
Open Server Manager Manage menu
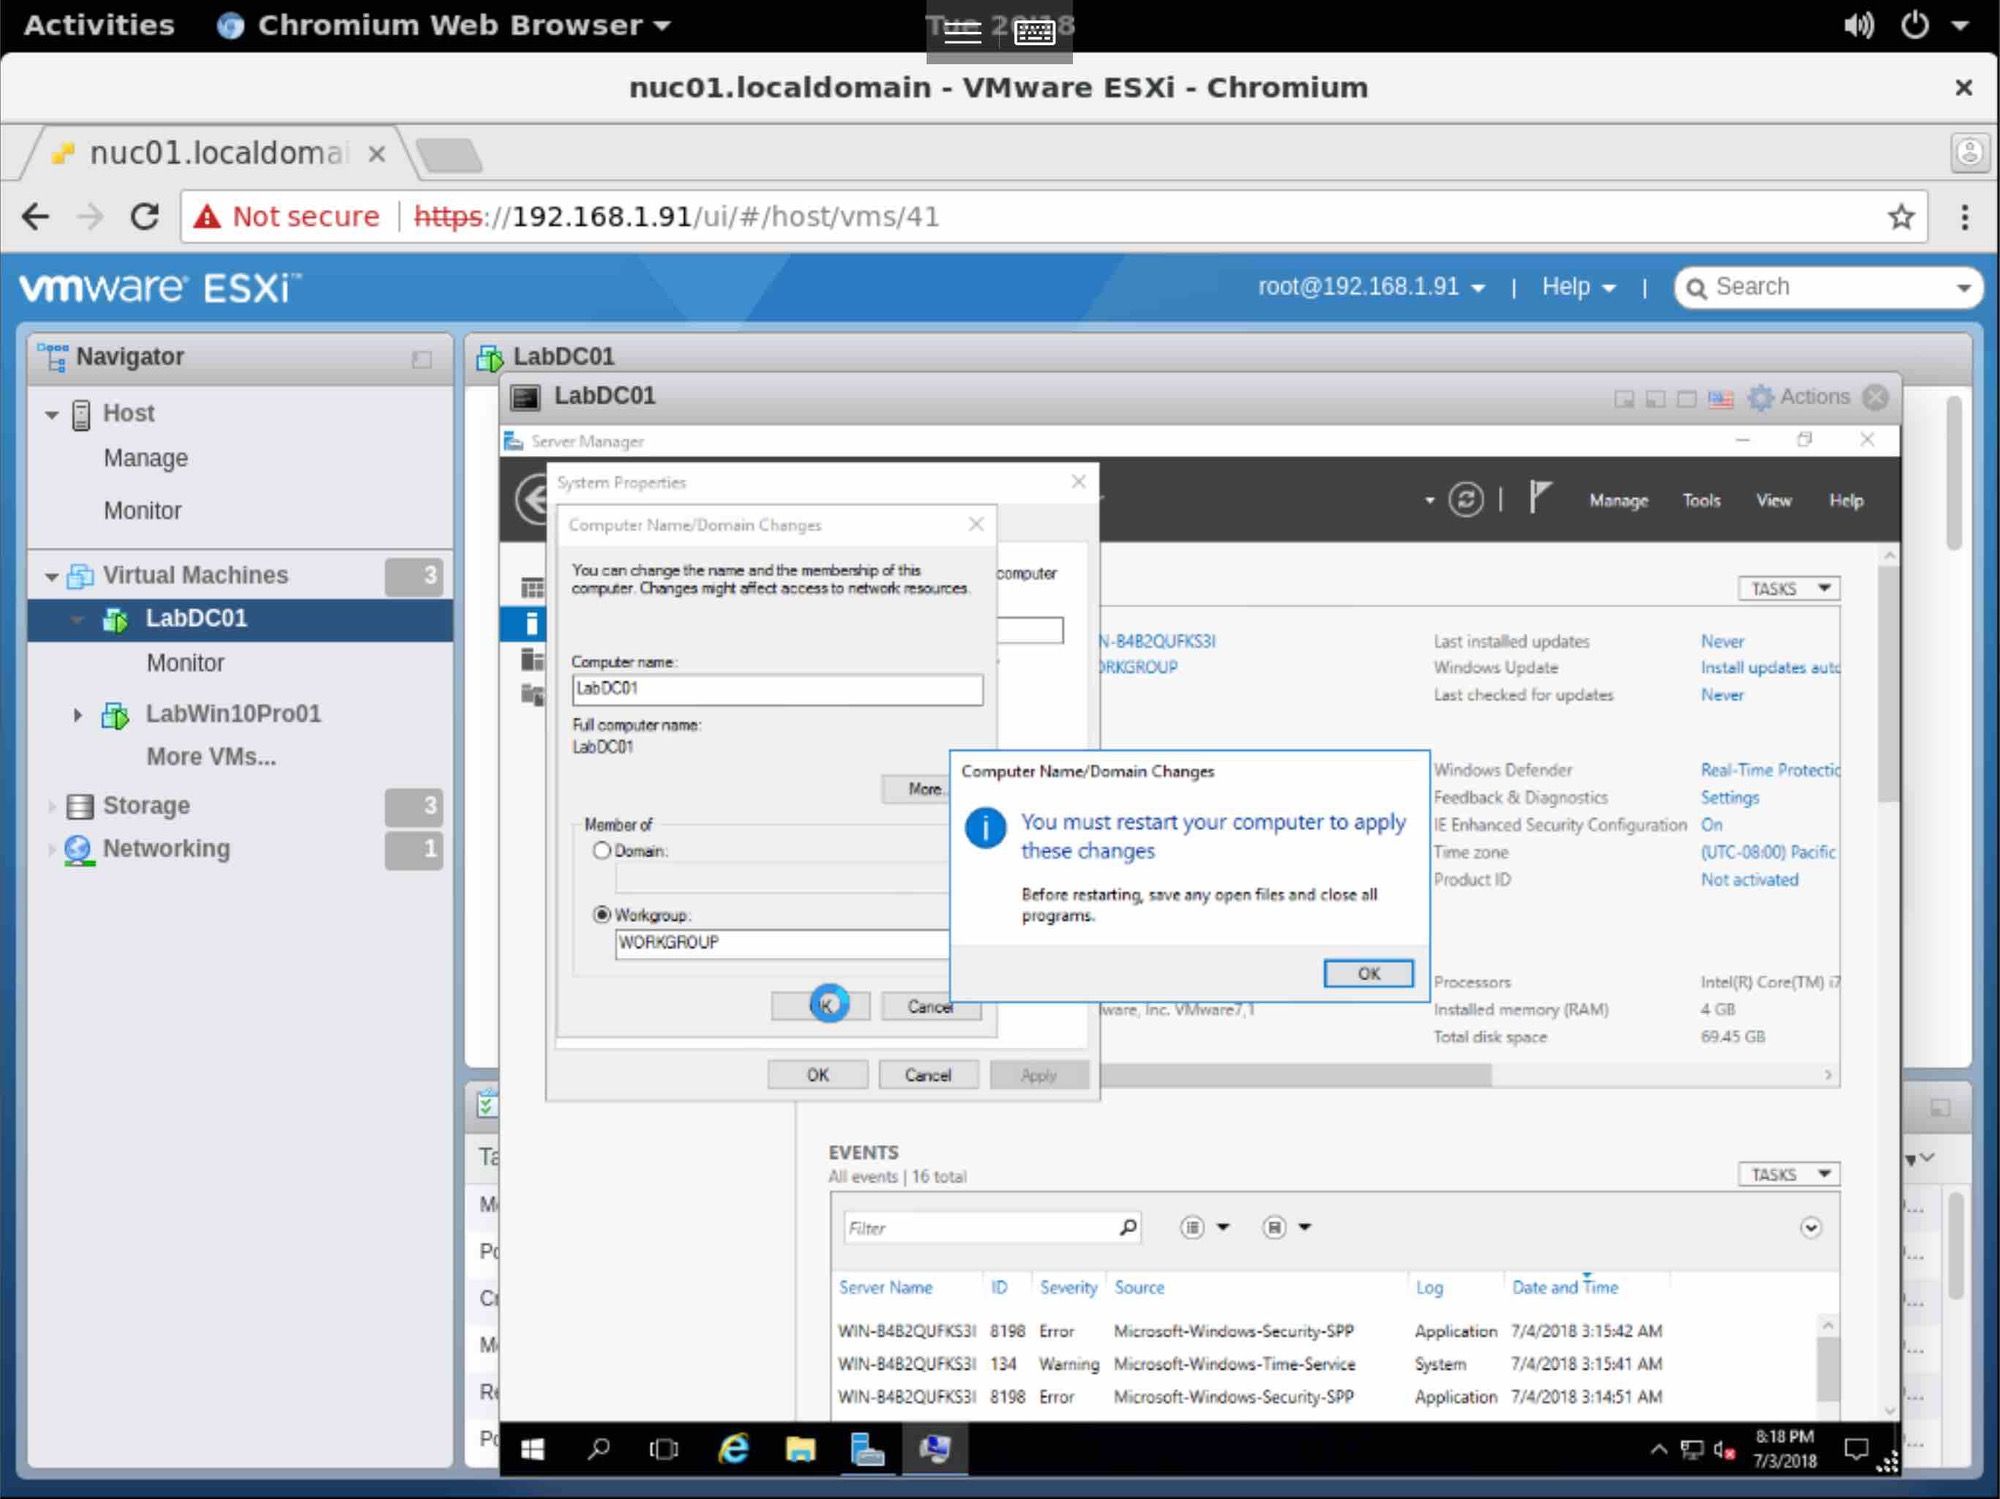point(1618,500)
